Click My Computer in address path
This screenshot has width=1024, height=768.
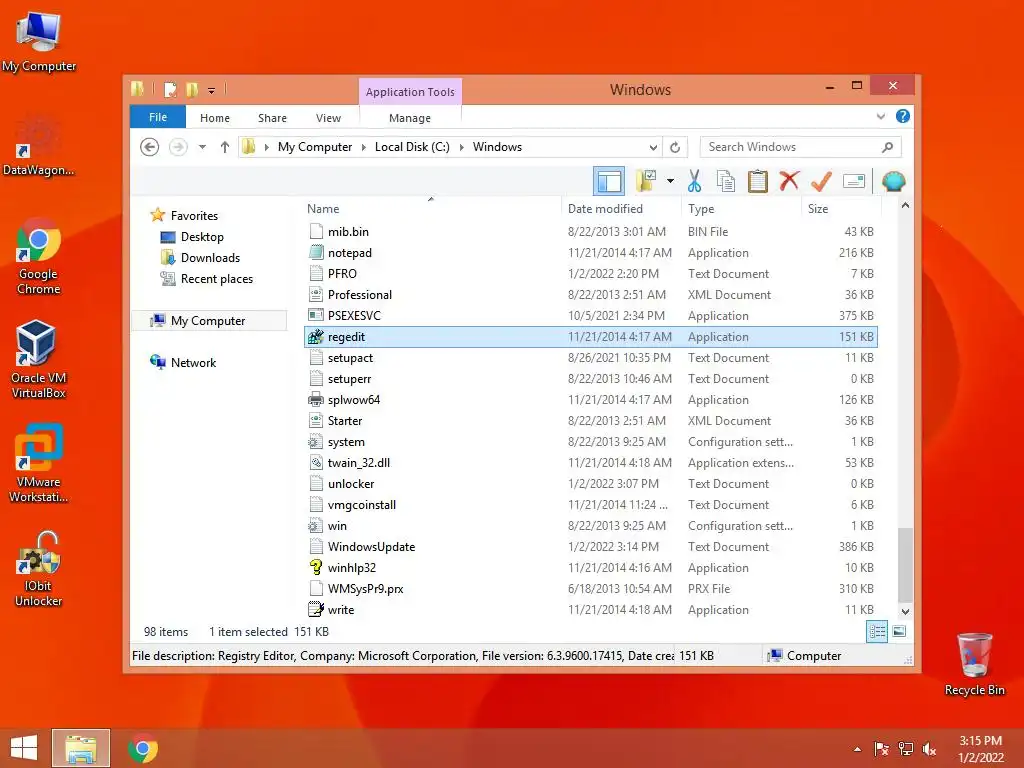[x=315, y=147]
